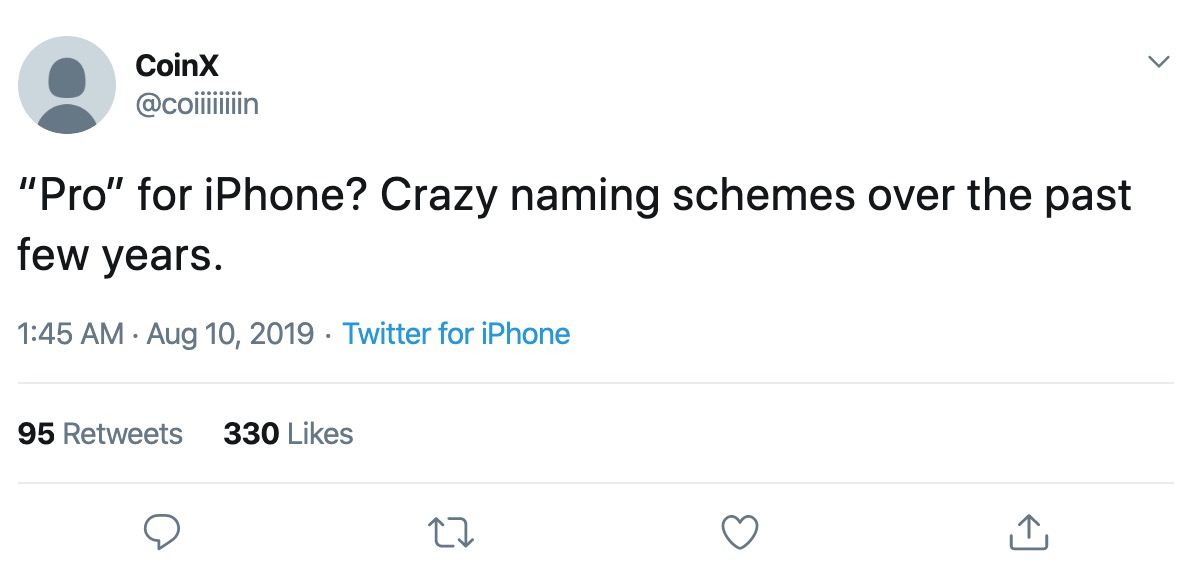The height and width of the screenshot is (578, 1194).
Task: Click the "few years." second line of tweet
Action: [x=120, y=256]
